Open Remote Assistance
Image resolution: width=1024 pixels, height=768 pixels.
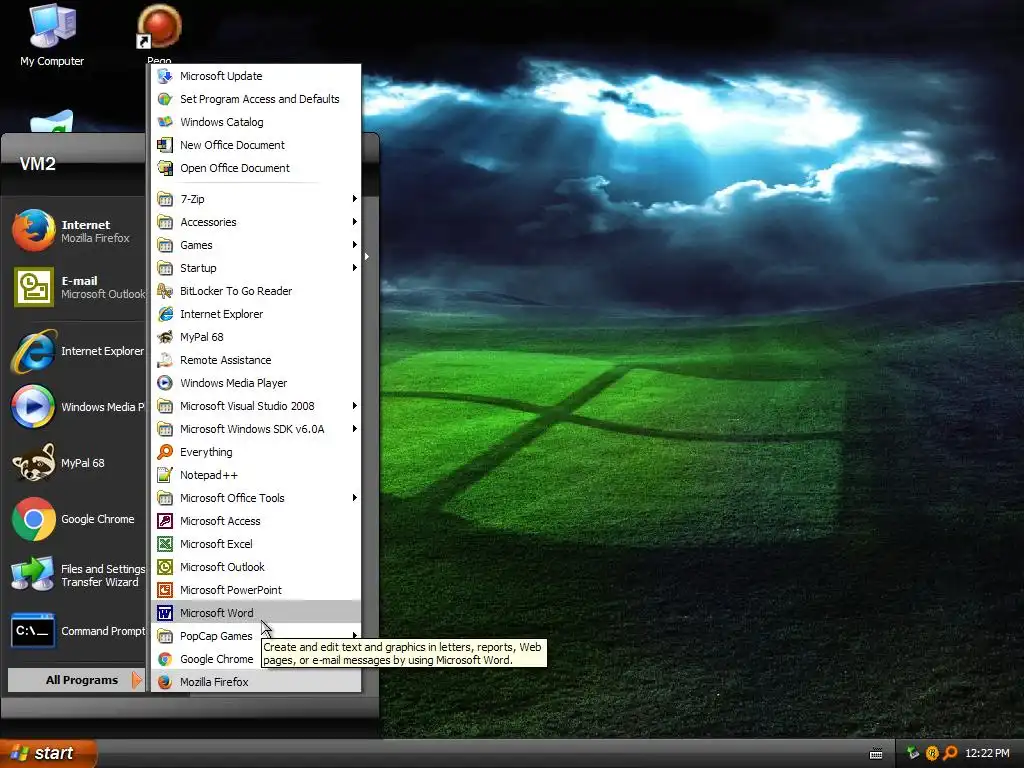click(x=256, y=360)
